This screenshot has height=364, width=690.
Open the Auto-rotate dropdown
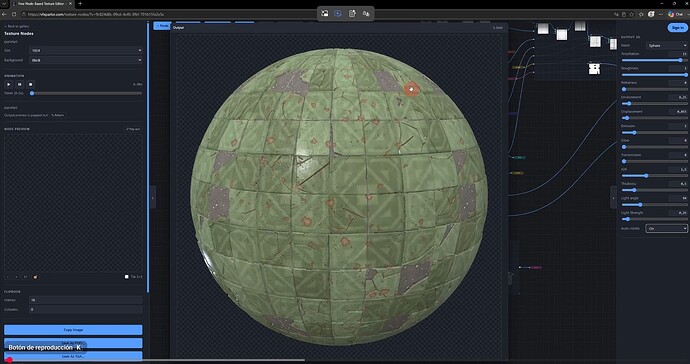point(666,228)
